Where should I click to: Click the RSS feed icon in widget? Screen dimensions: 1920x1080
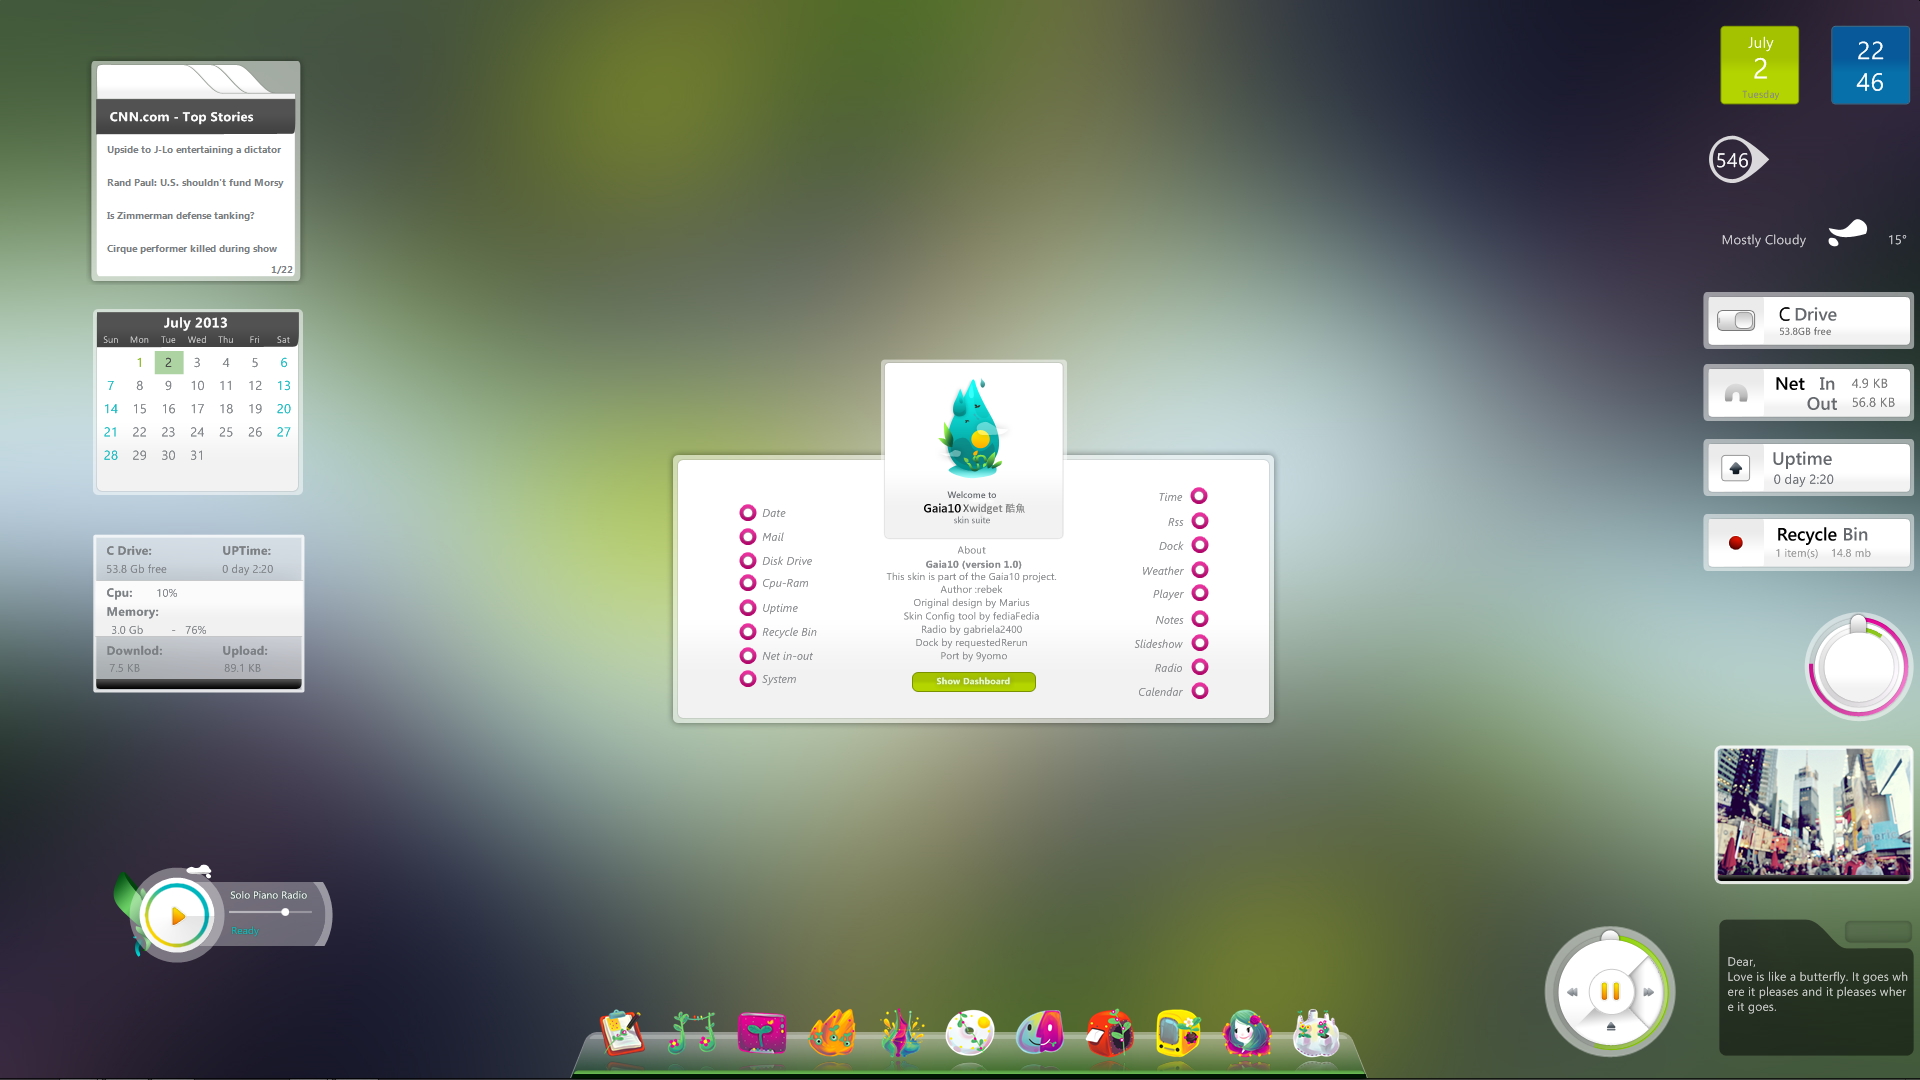pyautogui.click(x=1200, y=521)
